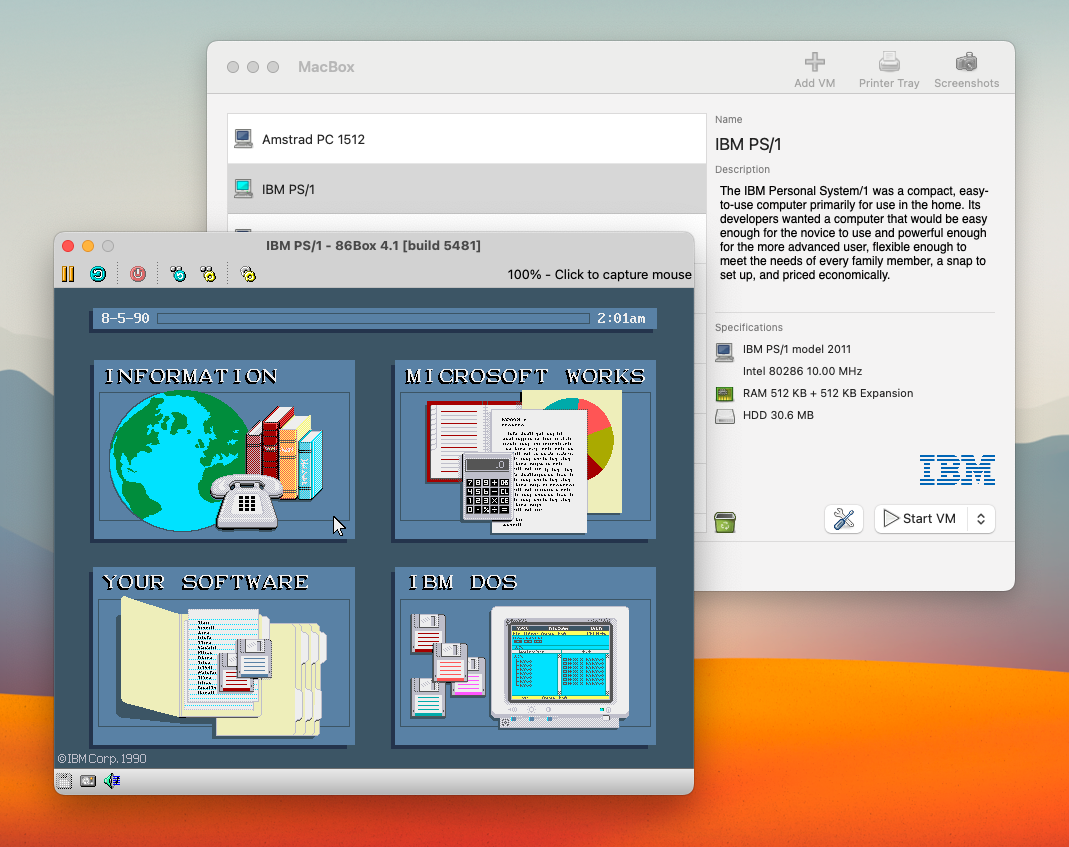Click the Ctrl+Alt+Esc toolbar icon

click(208, 273)
